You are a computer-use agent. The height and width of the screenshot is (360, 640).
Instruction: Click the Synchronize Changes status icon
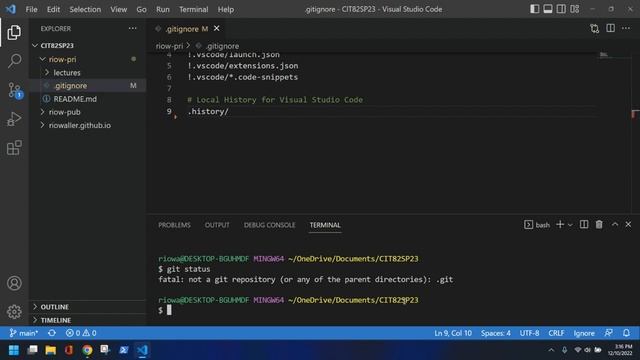(x=52, y=333)
